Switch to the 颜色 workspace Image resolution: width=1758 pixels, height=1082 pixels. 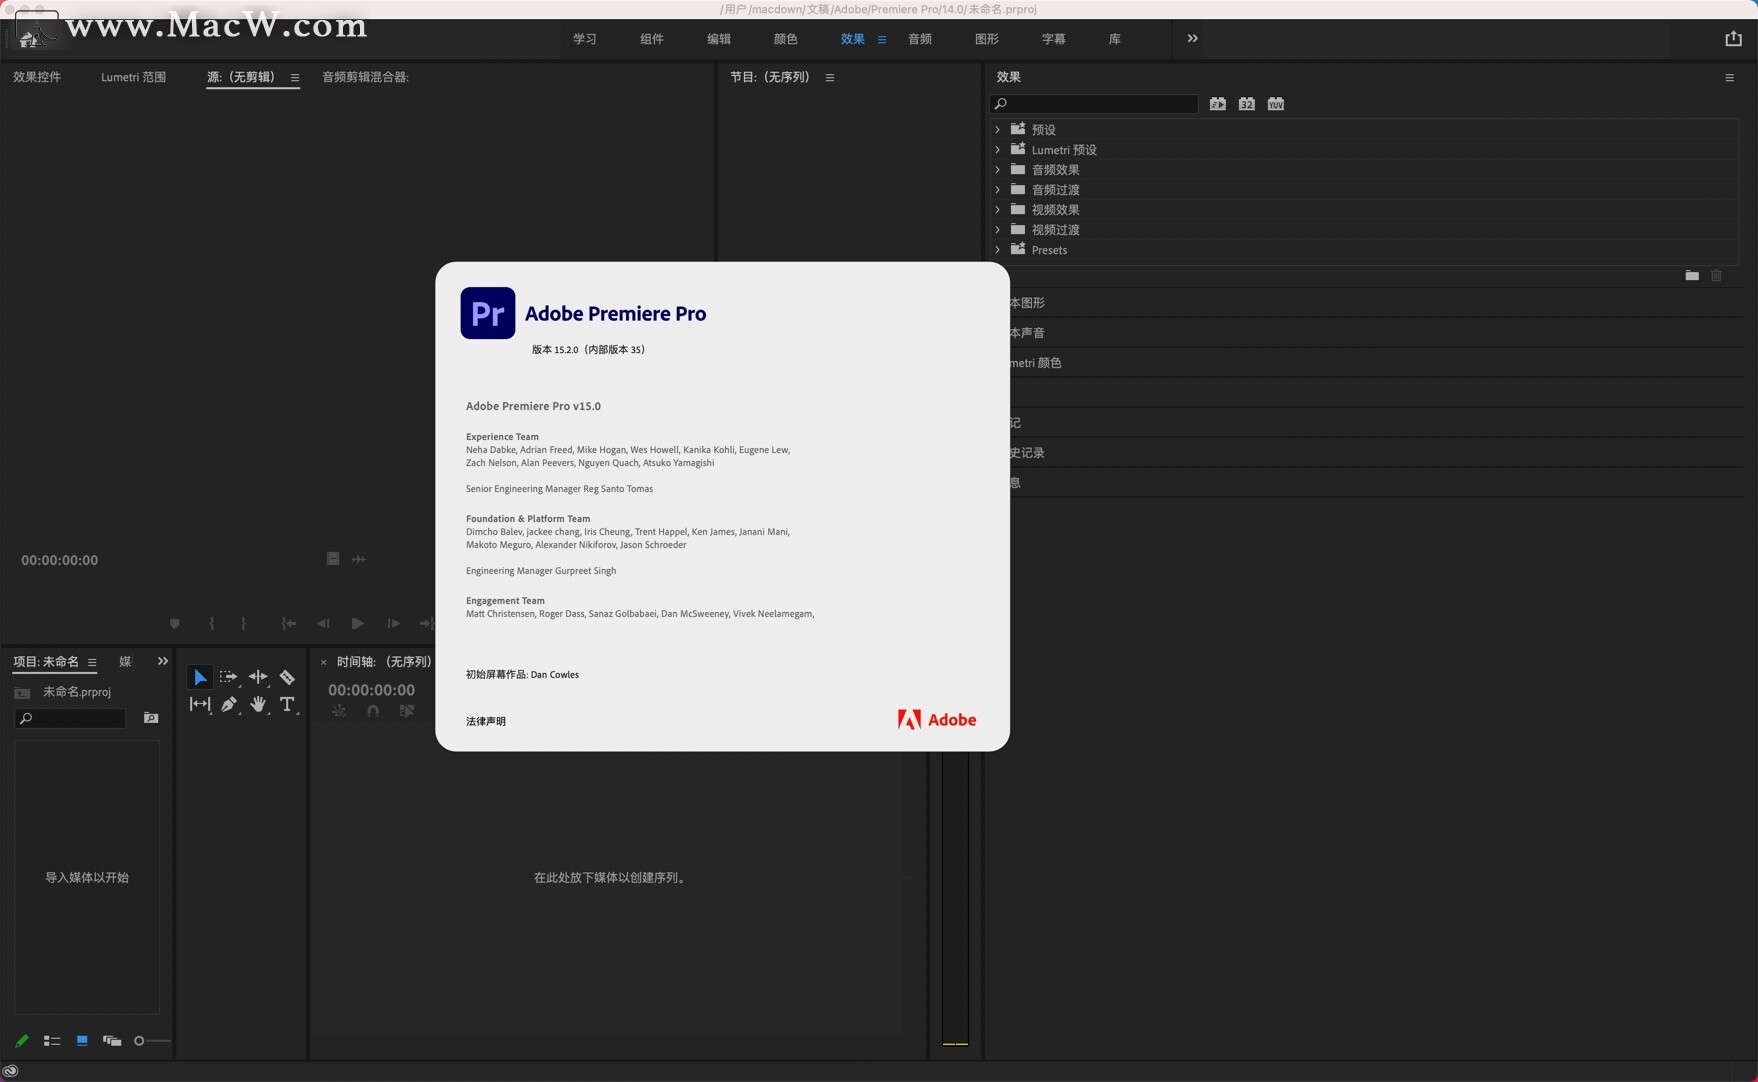click(786, 39)
